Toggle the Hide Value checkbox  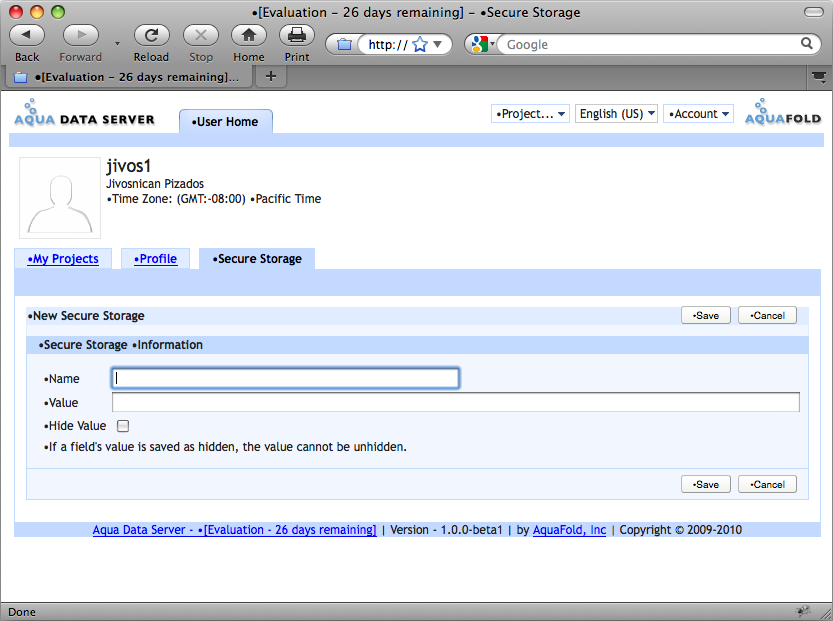click(123, 426)
